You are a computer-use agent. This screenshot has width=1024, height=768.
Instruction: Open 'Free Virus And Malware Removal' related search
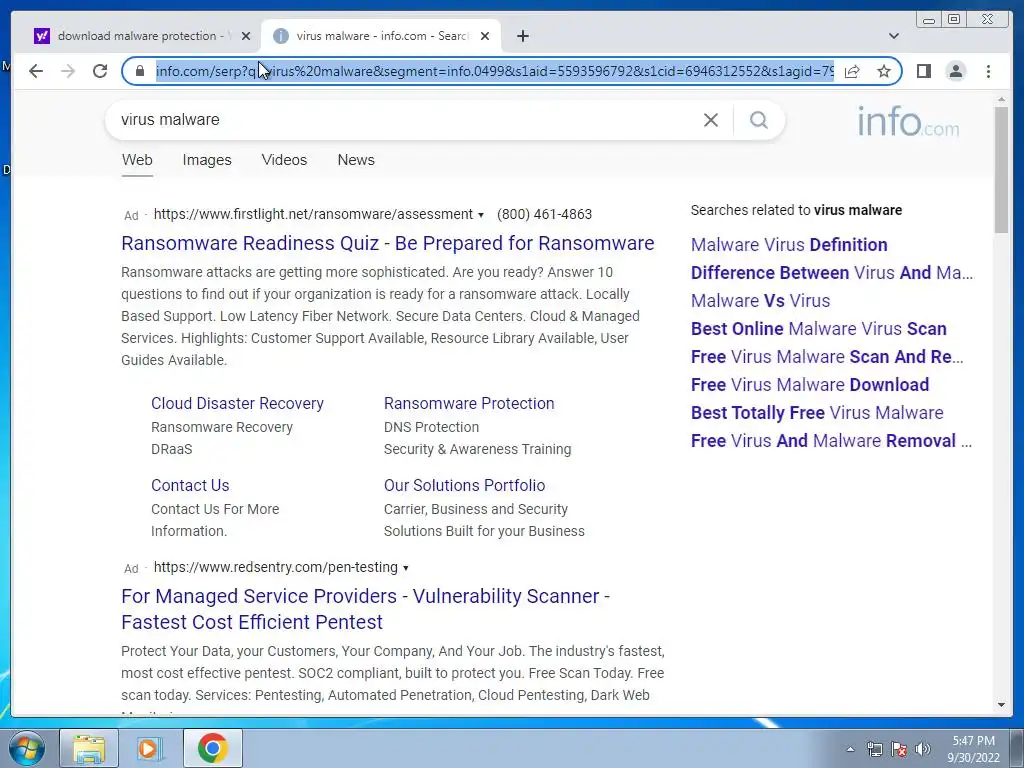pos(831,441)
